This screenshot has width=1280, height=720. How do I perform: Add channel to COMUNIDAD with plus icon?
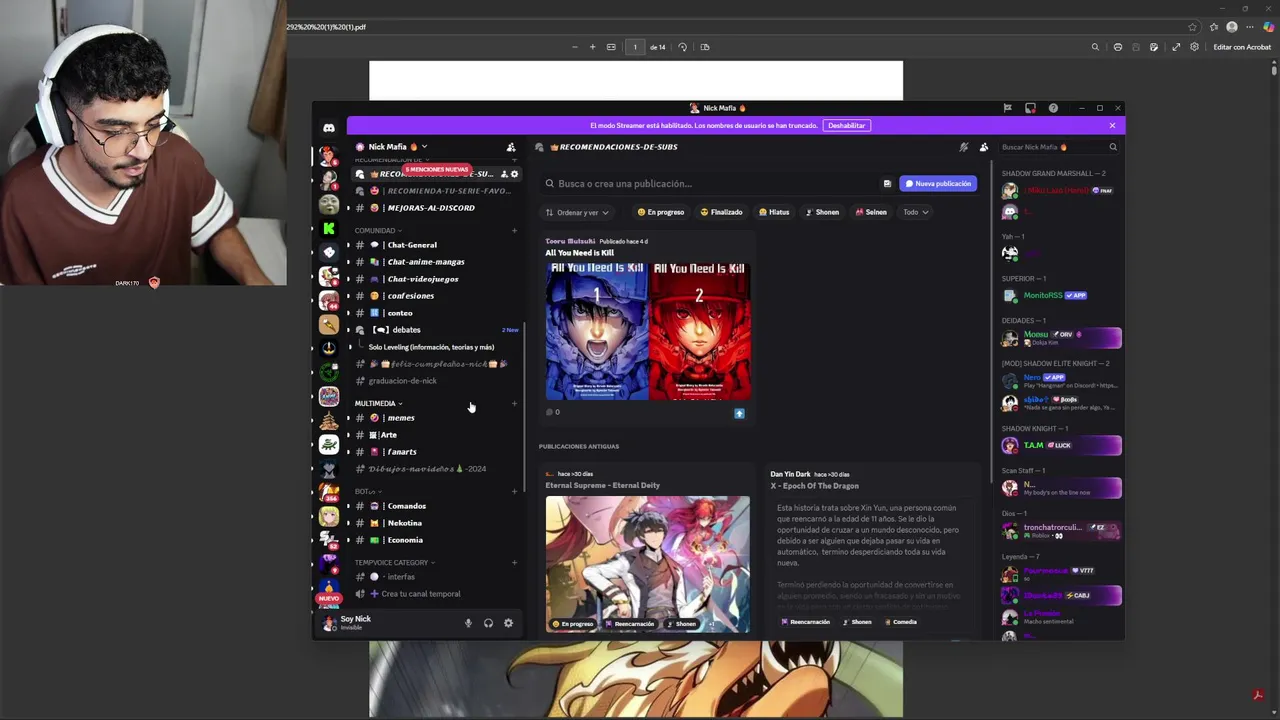pyautogui.click(x=514, y=230)
